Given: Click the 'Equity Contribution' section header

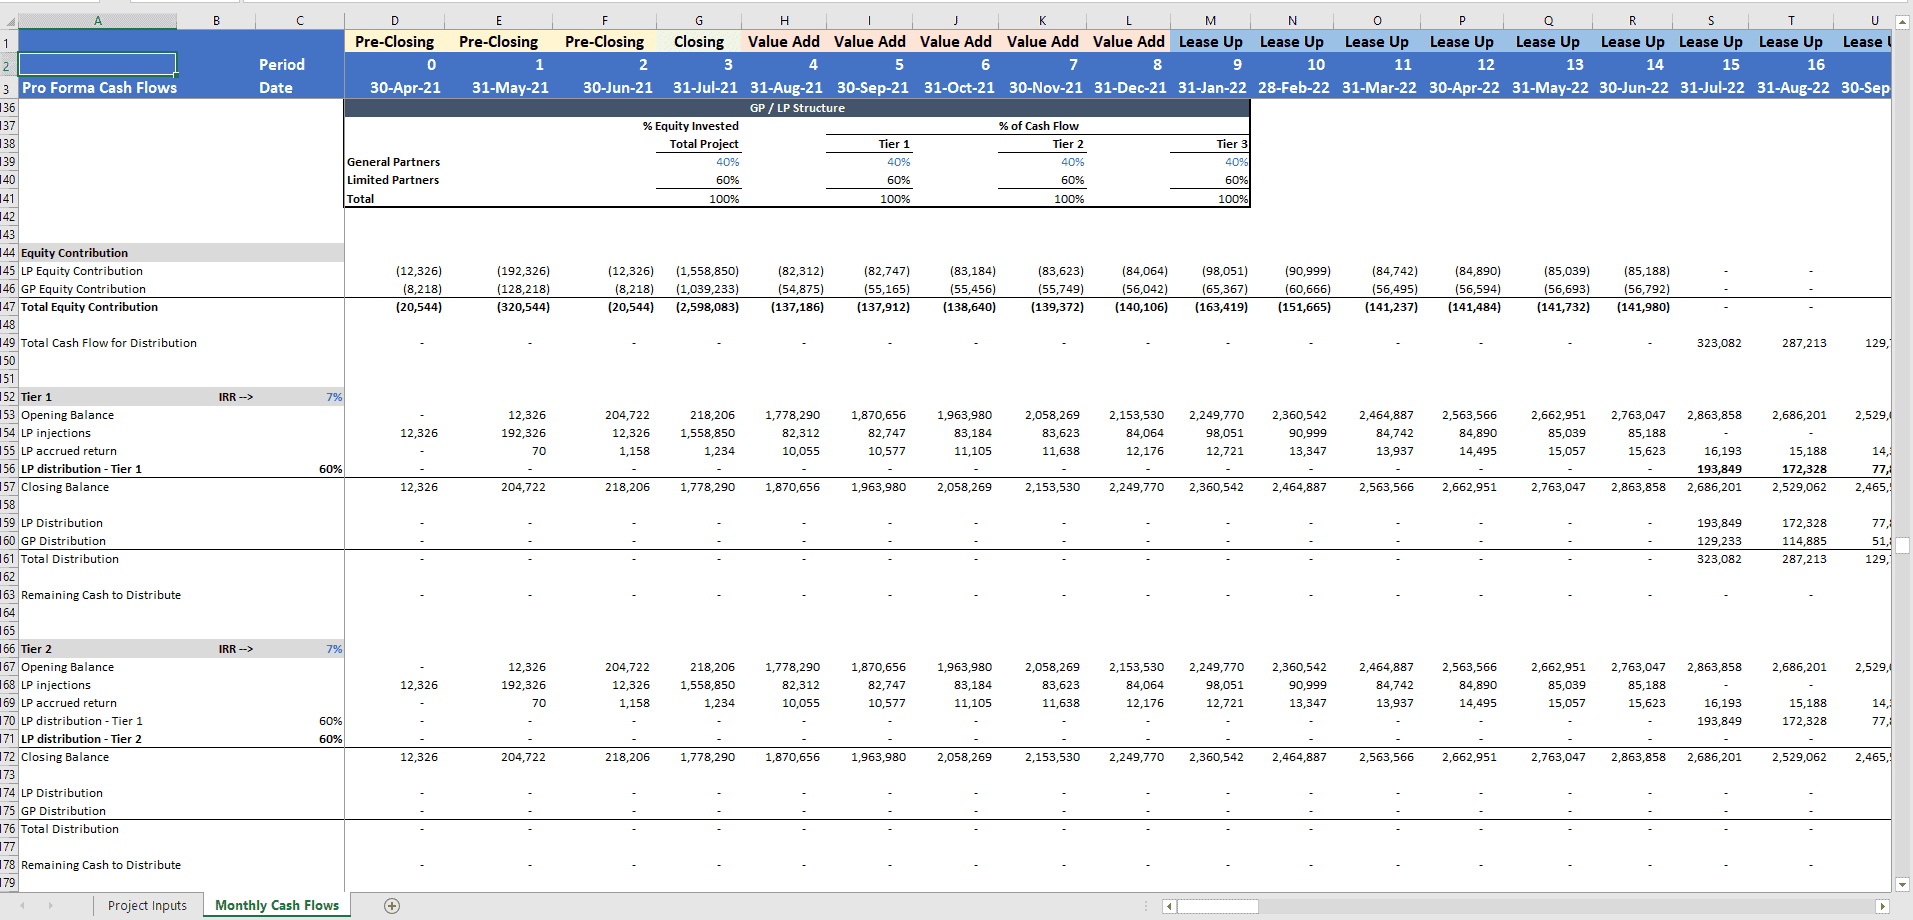Looking at the screenshot, I should pos(75,253).
